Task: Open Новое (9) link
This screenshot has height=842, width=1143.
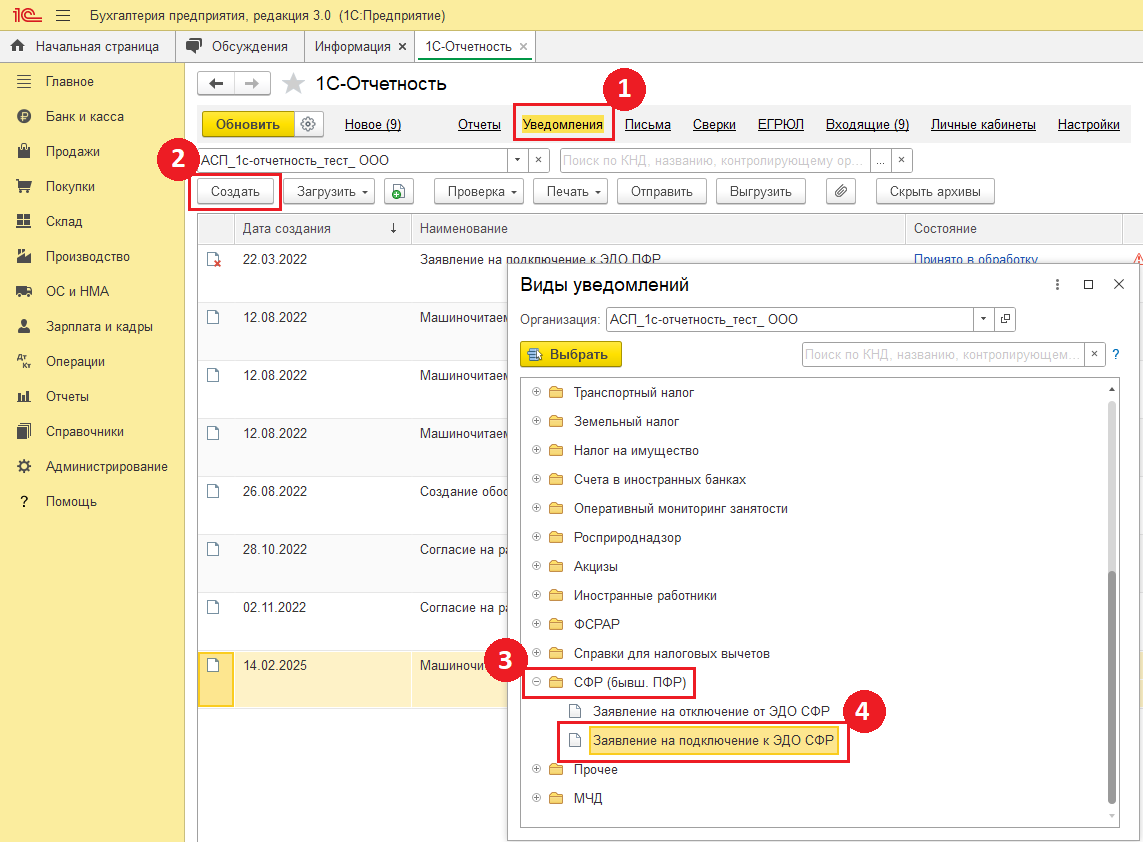Action: point(372,125)
